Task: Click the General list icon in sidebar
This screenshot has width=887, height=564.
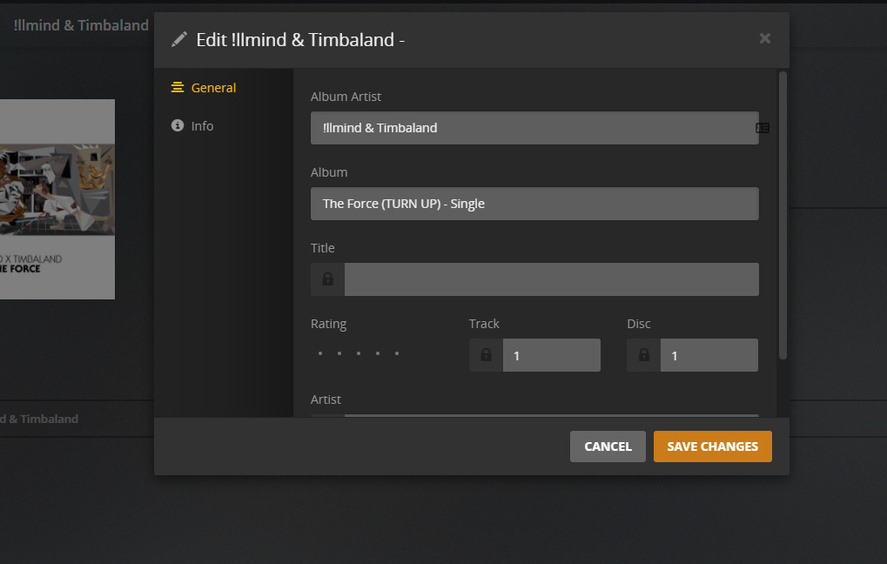Action: [178, 87]
